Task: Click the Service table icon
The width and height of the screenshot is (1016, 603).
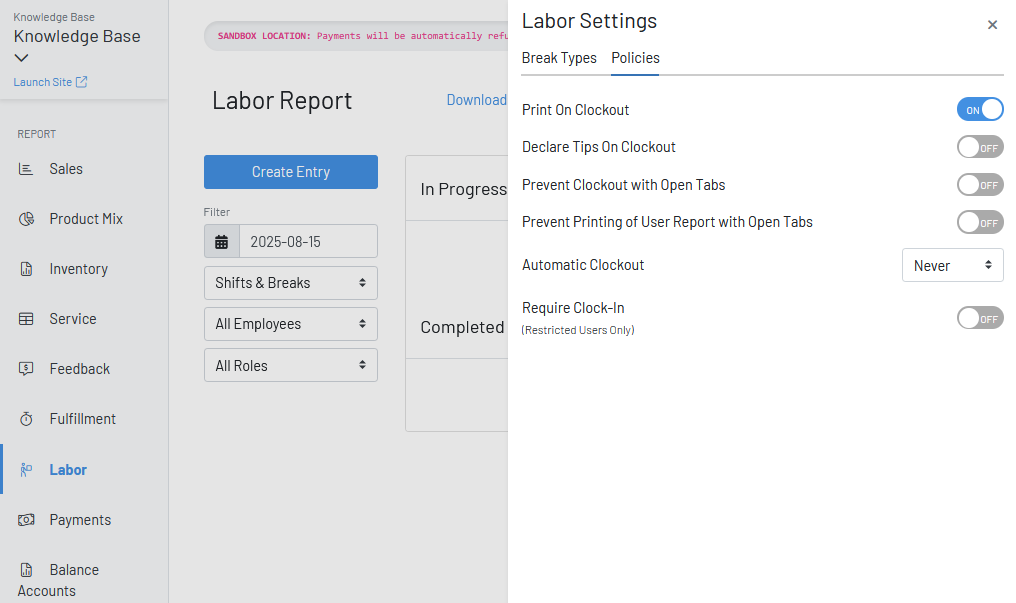Action: coord(27,319)
